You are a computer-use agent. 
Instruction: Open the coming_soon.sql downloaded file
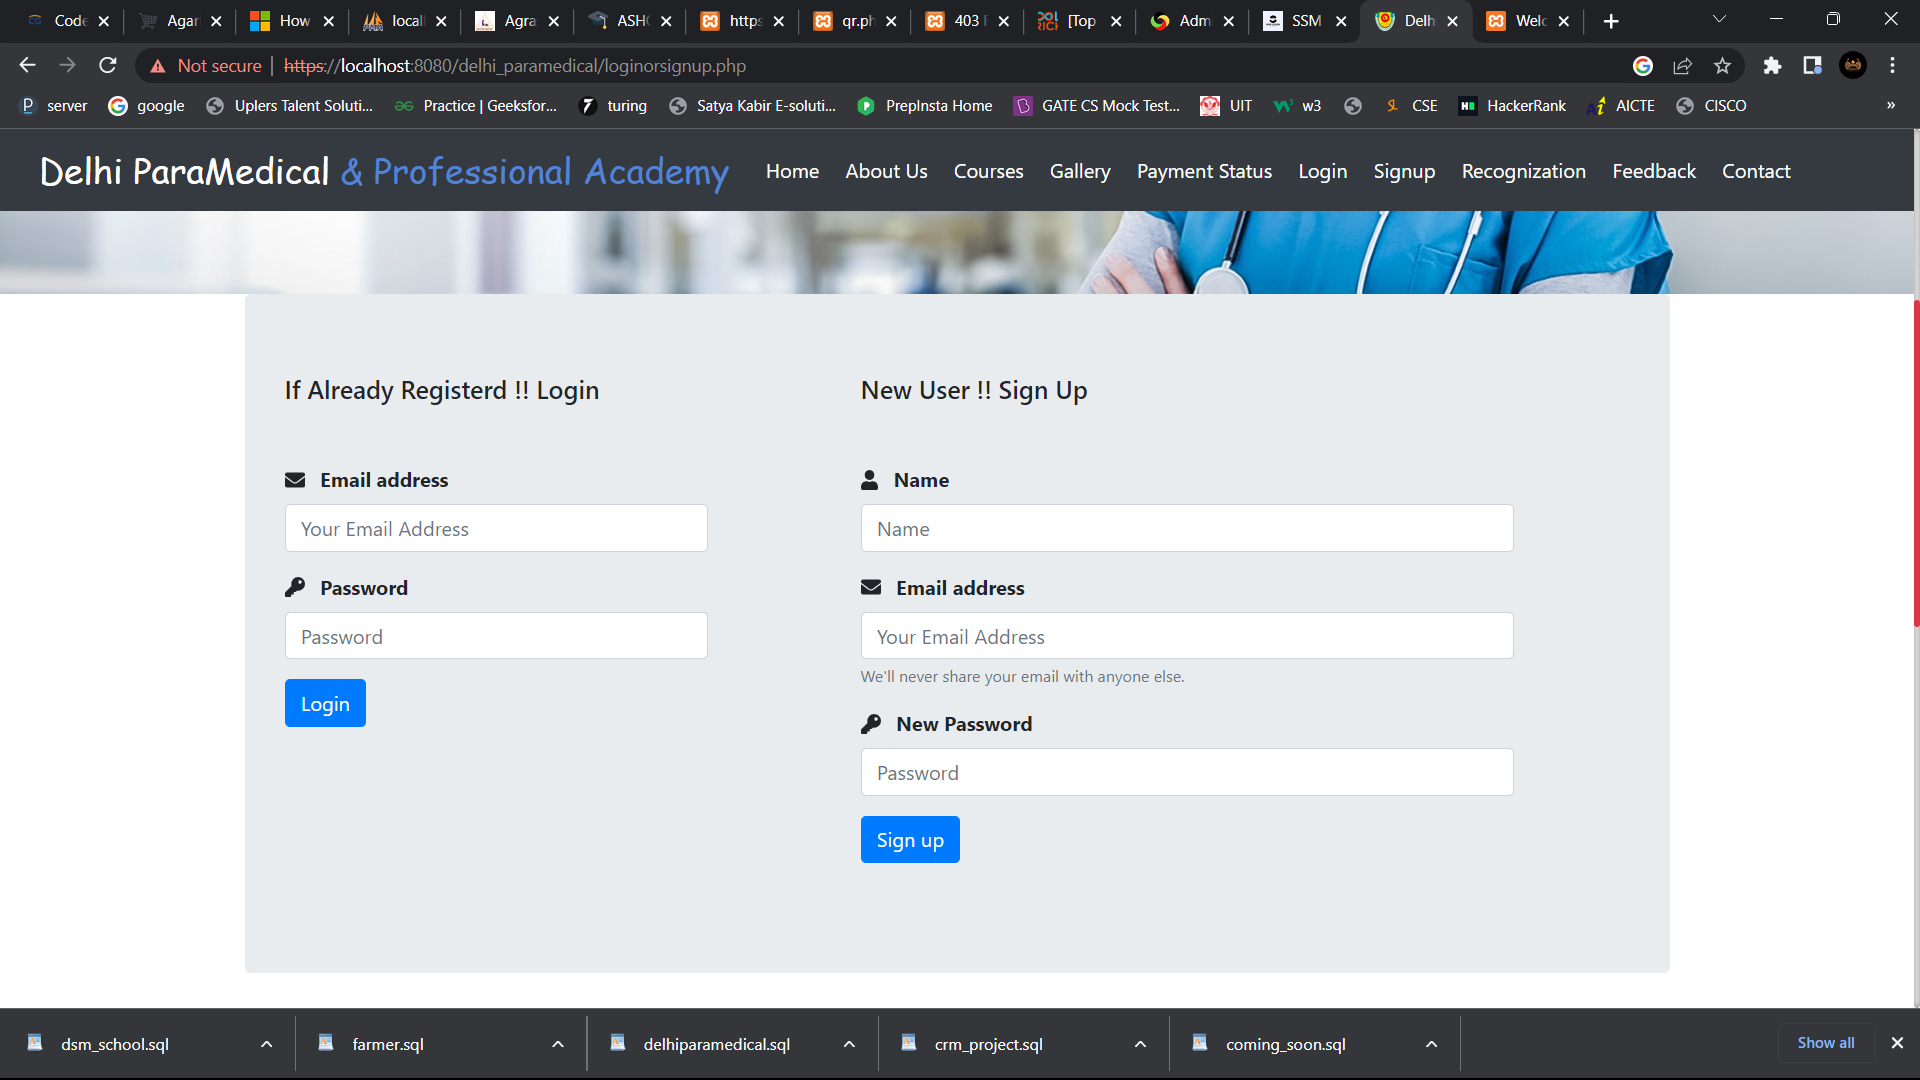coord(1285,1044)
